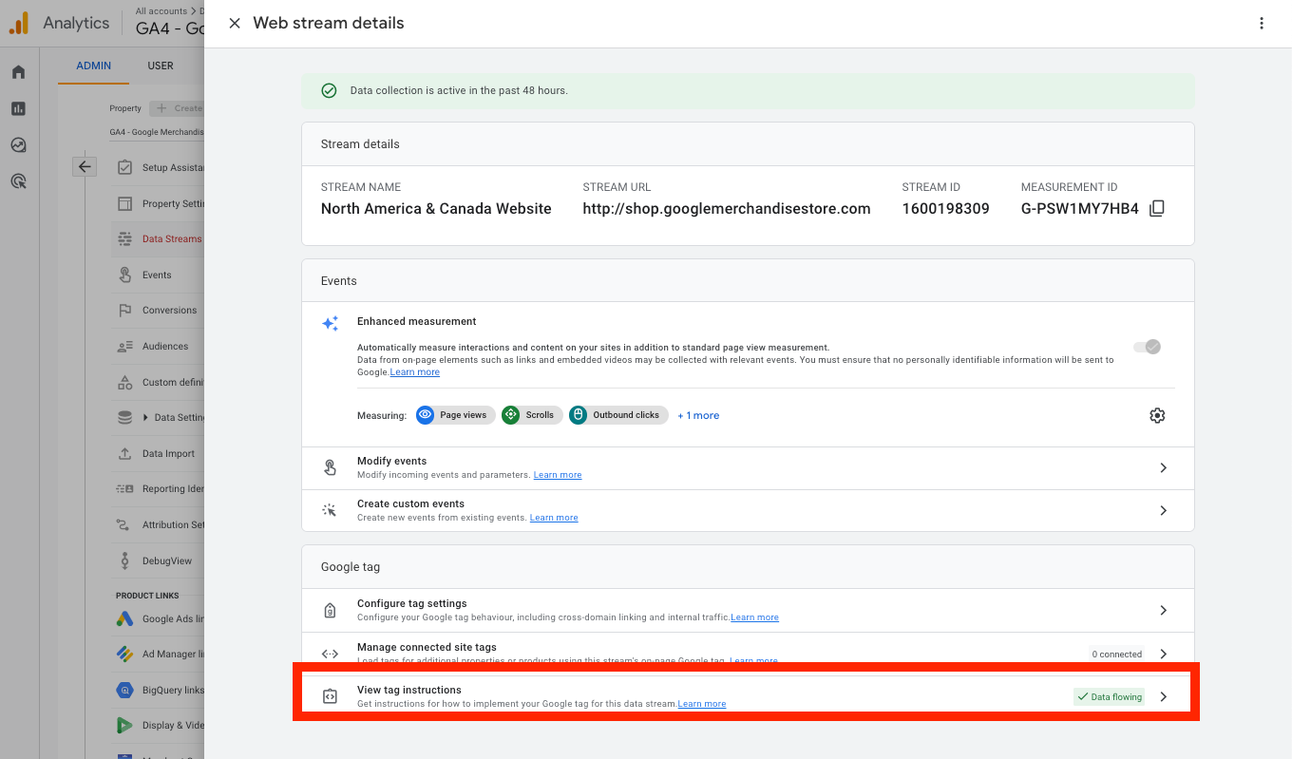Open Attribution Settings menu item
1292x759 pixels.
click(x=160, y=525)
